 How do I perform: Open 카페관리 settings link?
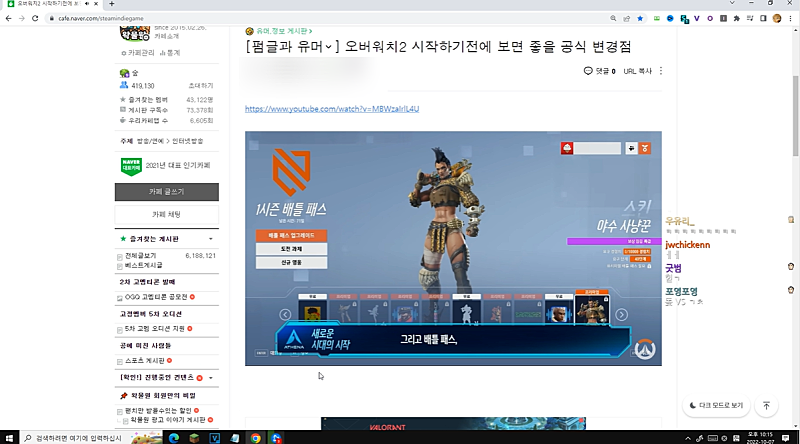click(138, 53)
